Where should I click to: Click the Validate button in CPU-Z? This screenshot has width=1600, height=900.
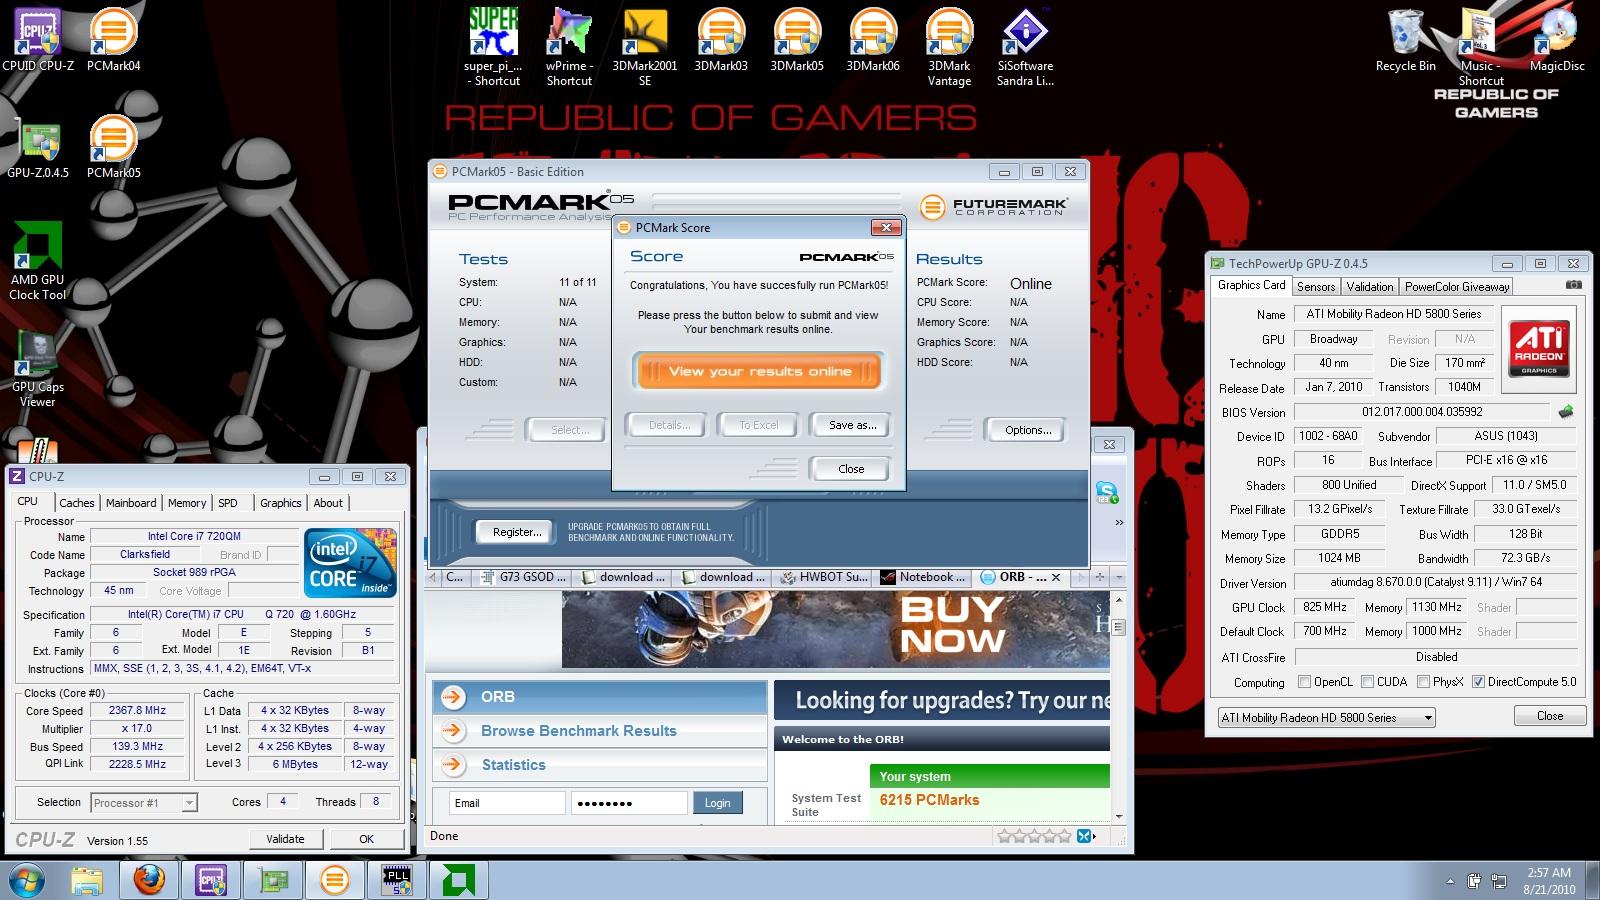[285, 839]
